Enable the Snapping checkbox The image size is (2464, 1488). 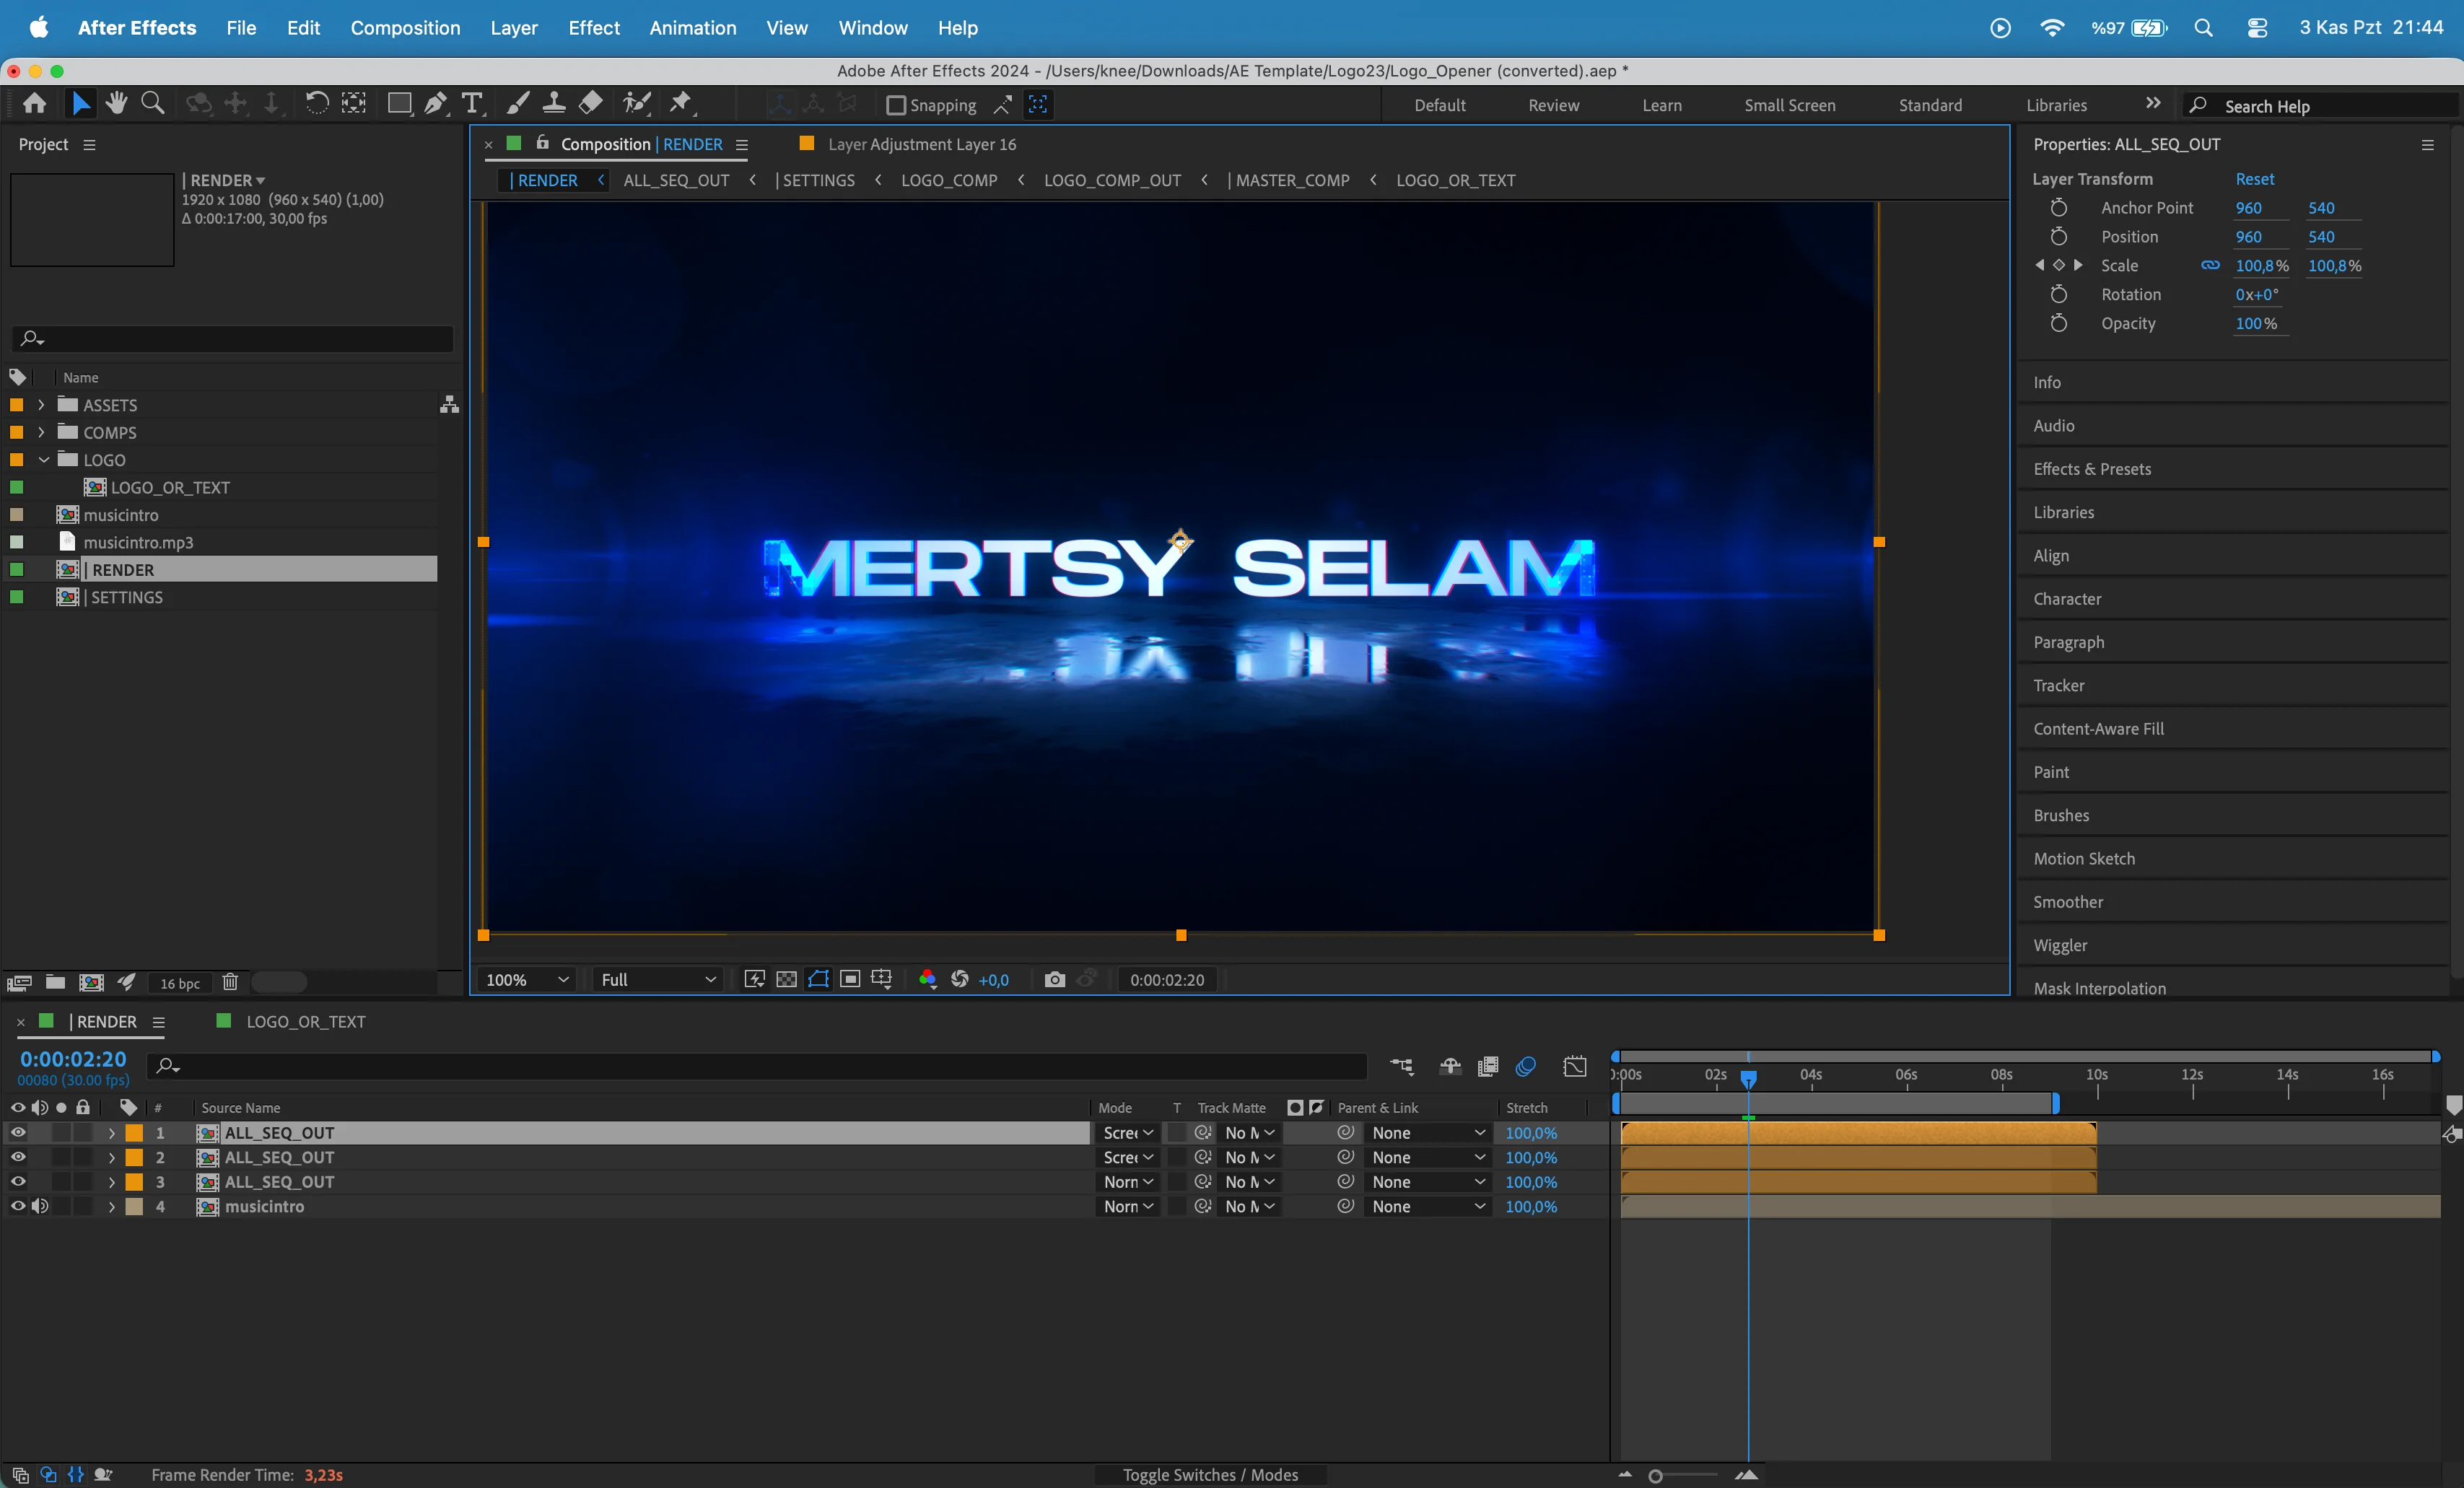click(896, 105)
